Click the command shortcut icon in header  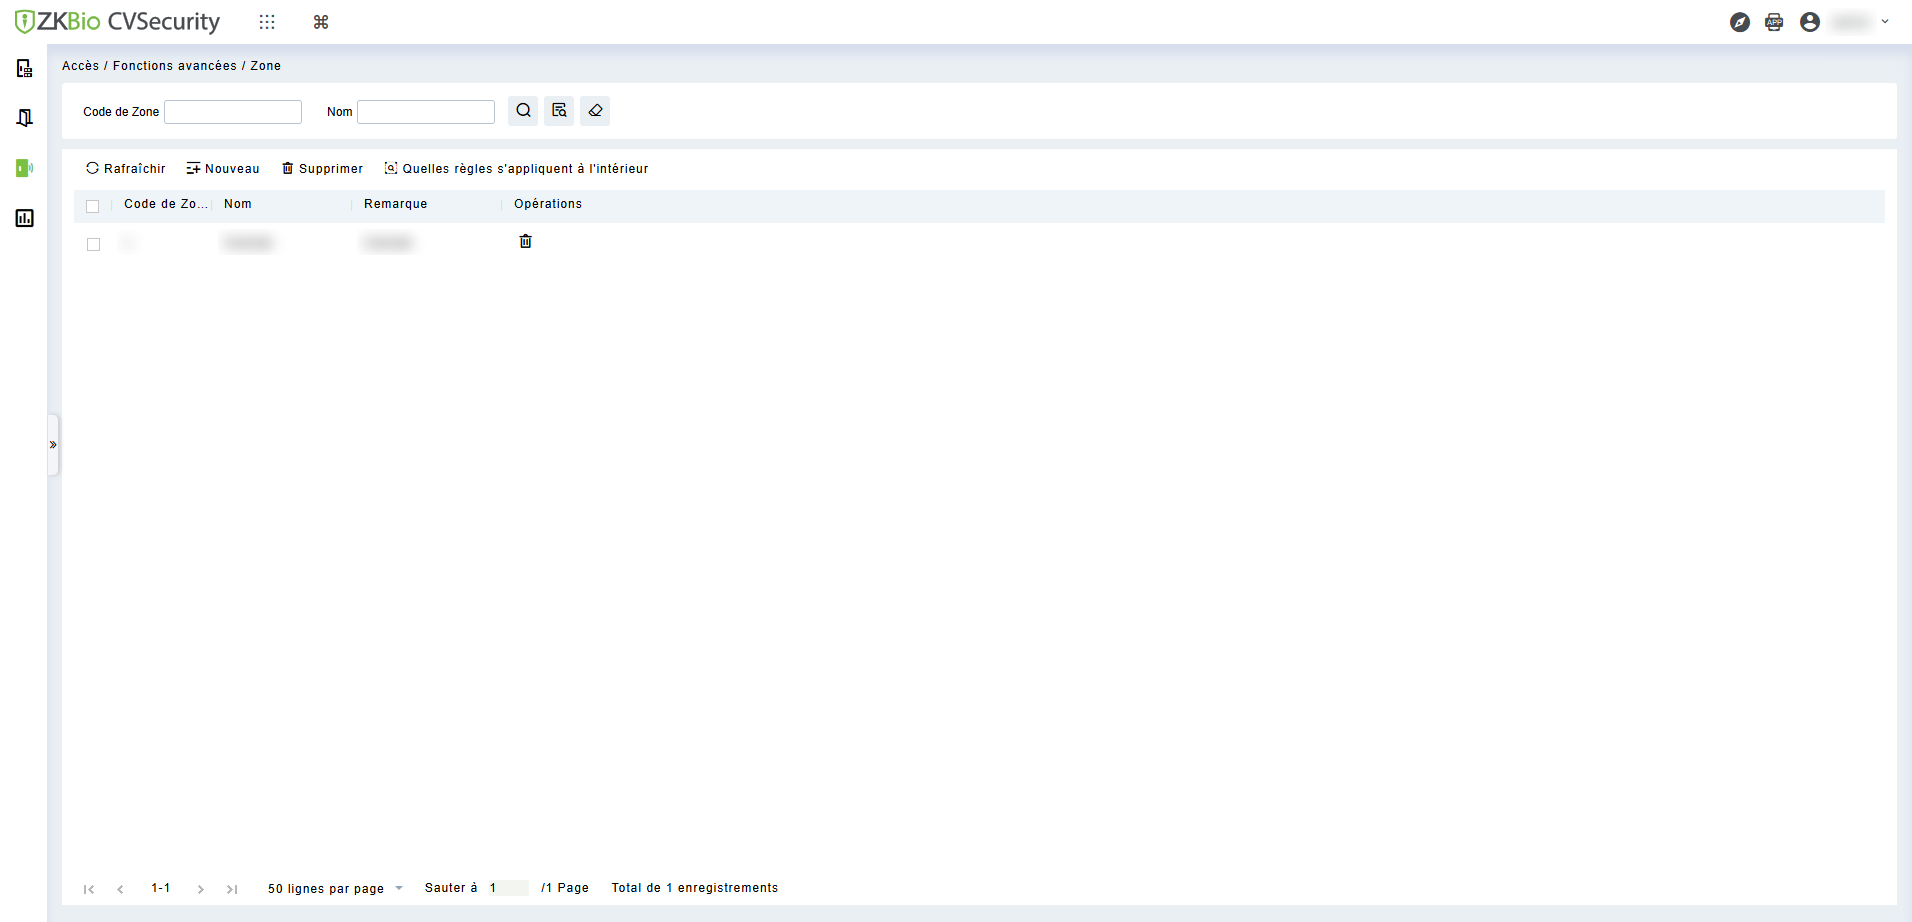coord(321,22)
